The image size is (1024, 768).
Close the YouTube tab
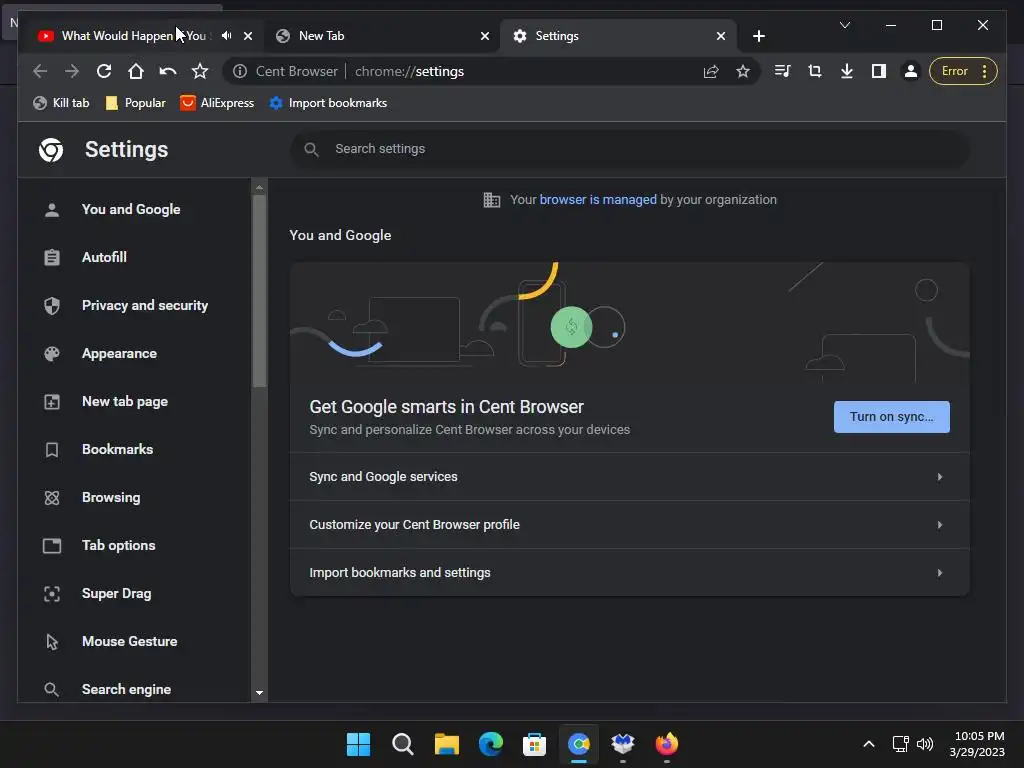pos(248,36)
